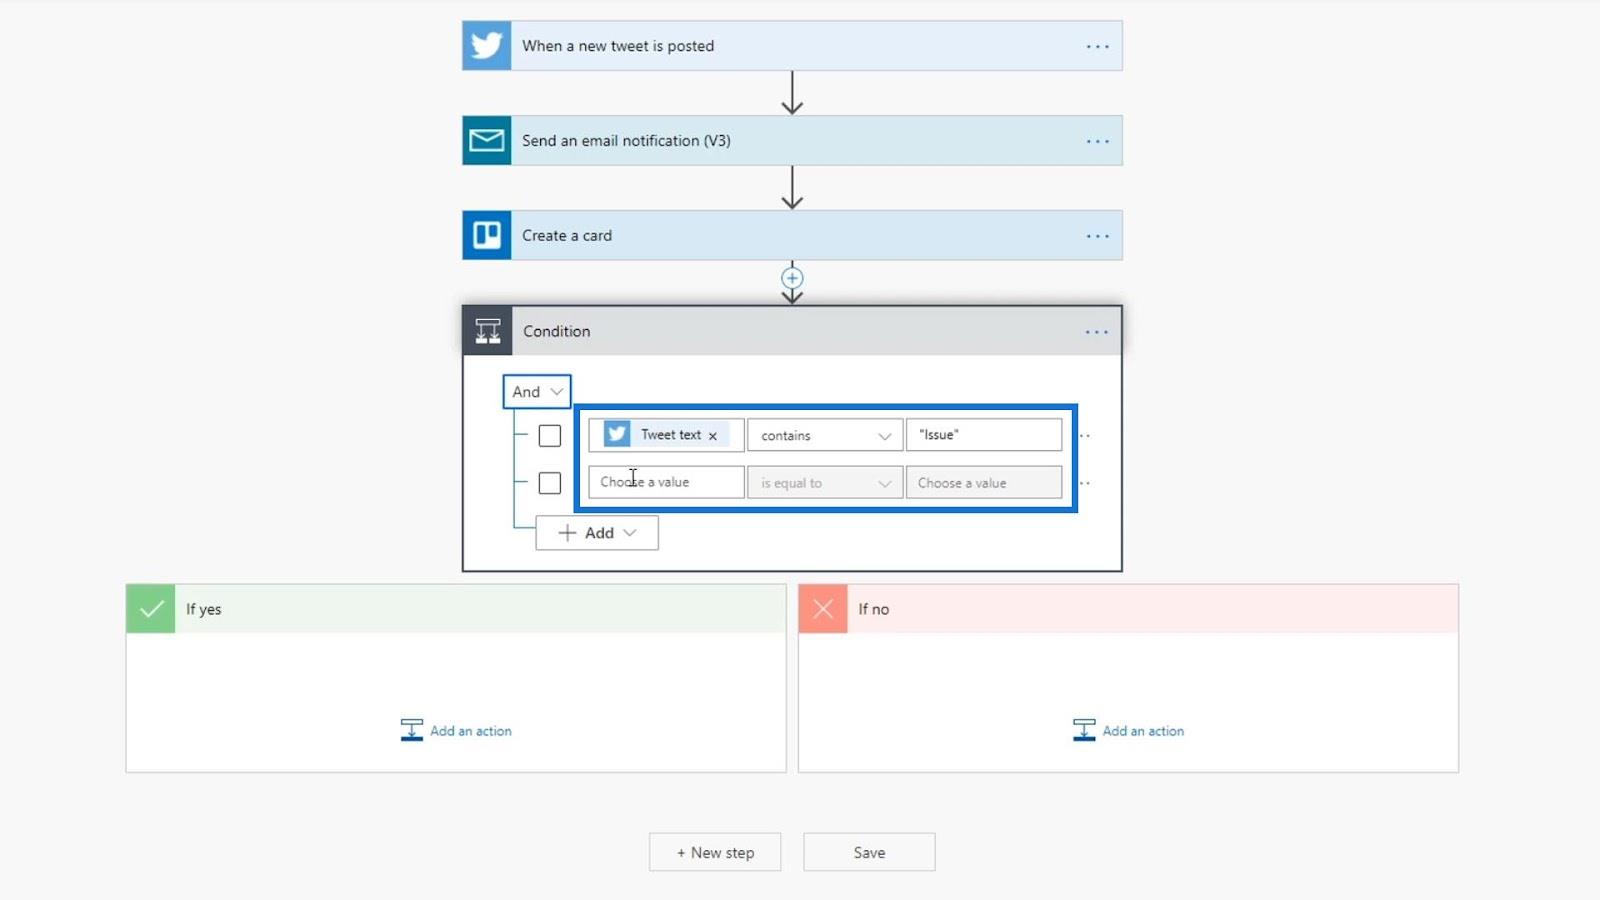Image resolution: width=1600 pixels, height=900 pixels.
Task: Open options menu for Send an email notification
Action: [x=1097, y=142]
